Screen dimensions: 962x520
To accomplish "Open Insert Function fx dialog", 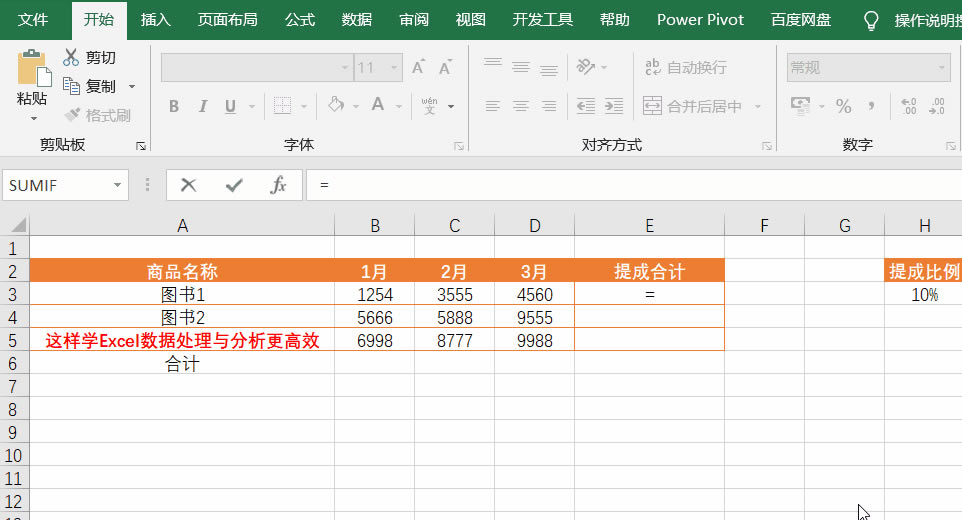I will coord(279,185).
